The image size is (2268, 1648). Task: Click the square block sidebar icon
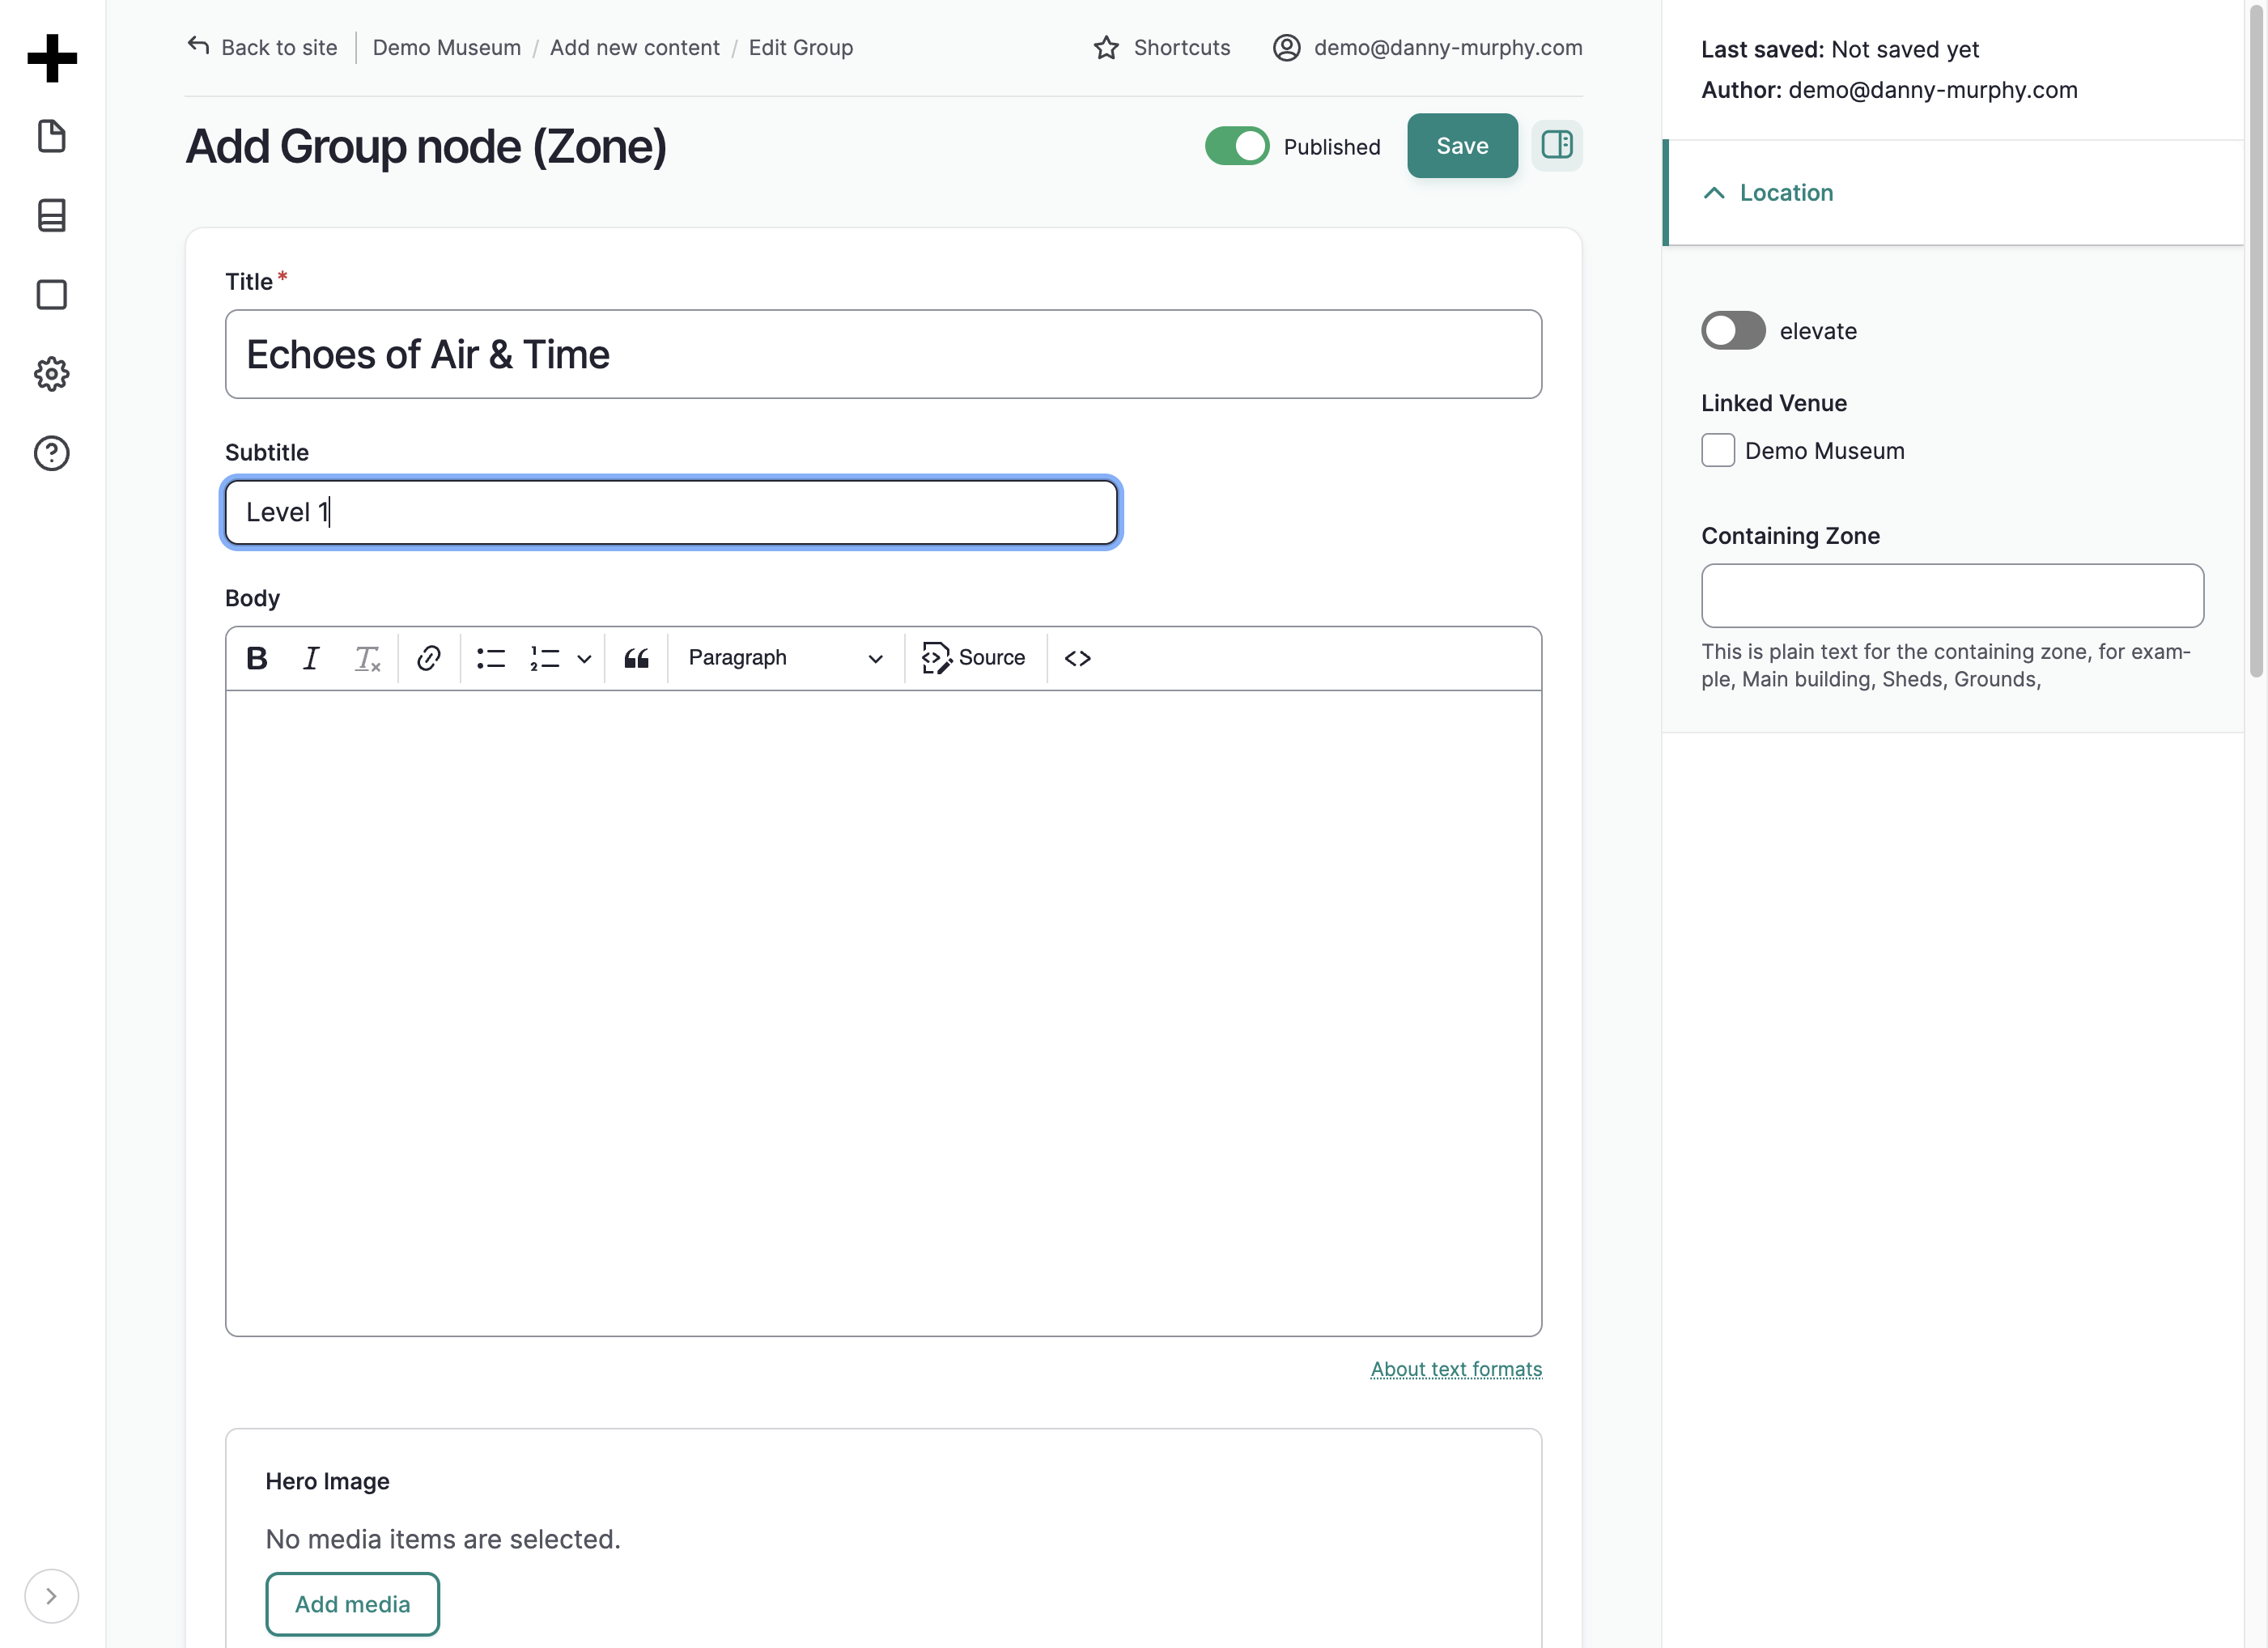pos(52,295)
